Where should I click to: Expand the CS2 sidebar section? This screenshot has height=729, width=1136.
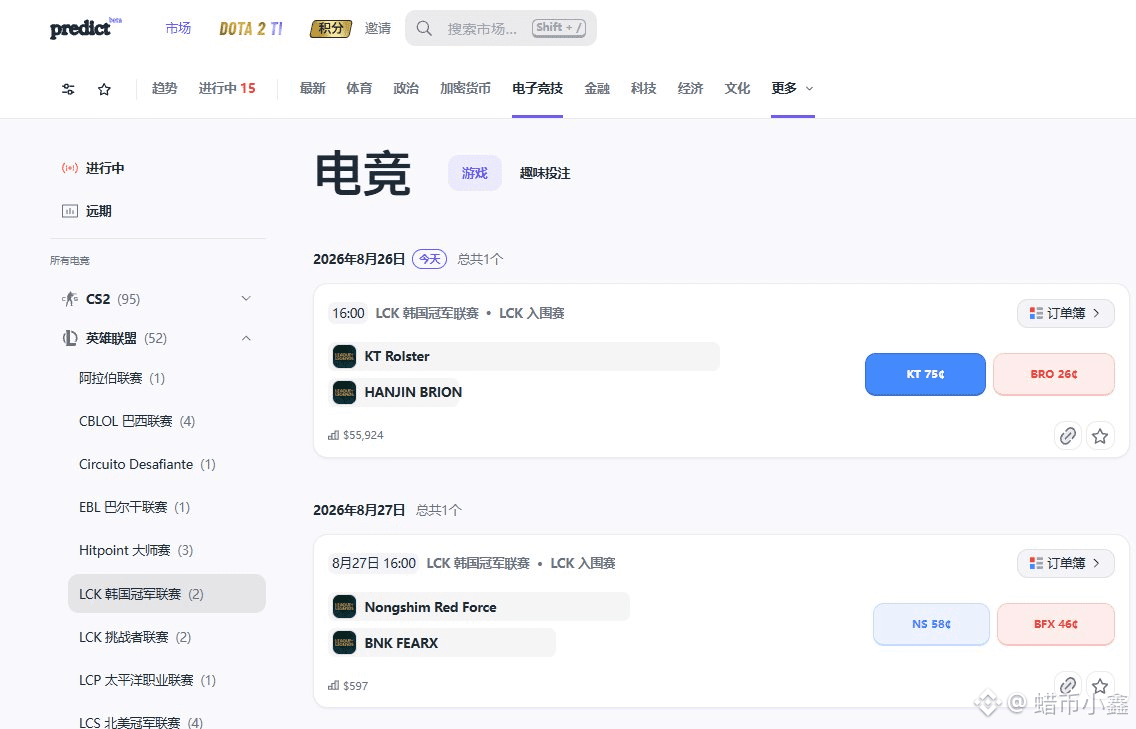pos(246,299)
